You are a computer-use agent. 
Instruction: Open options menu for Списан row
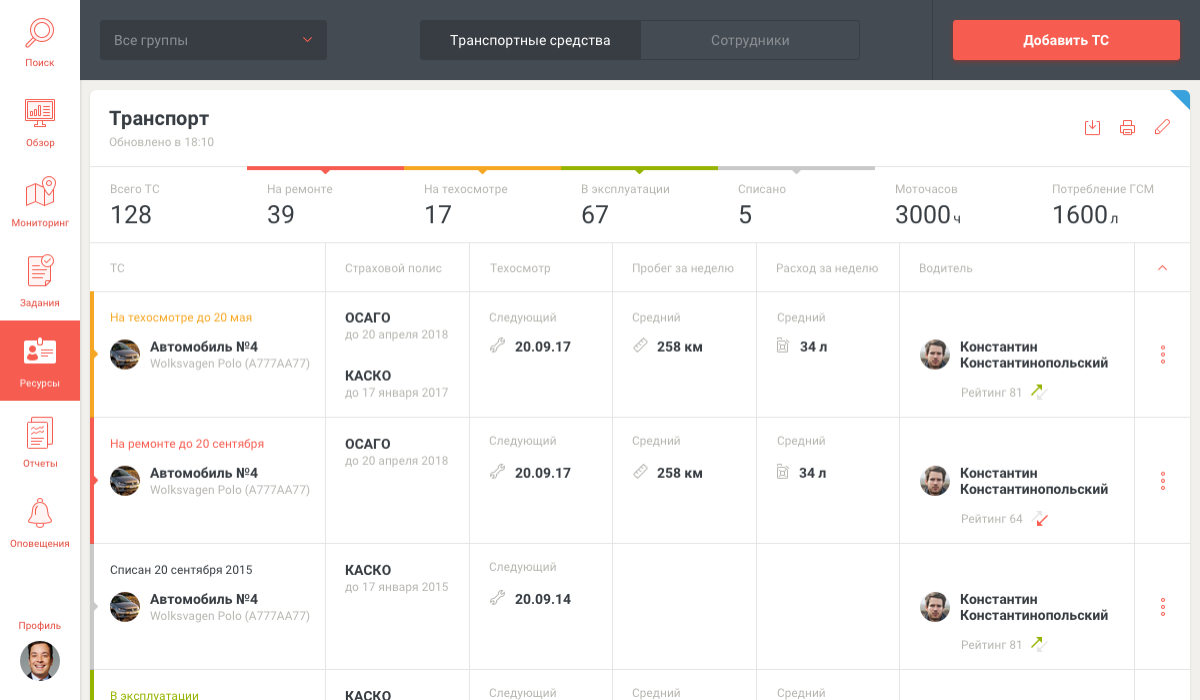[x=1163, y=607]
